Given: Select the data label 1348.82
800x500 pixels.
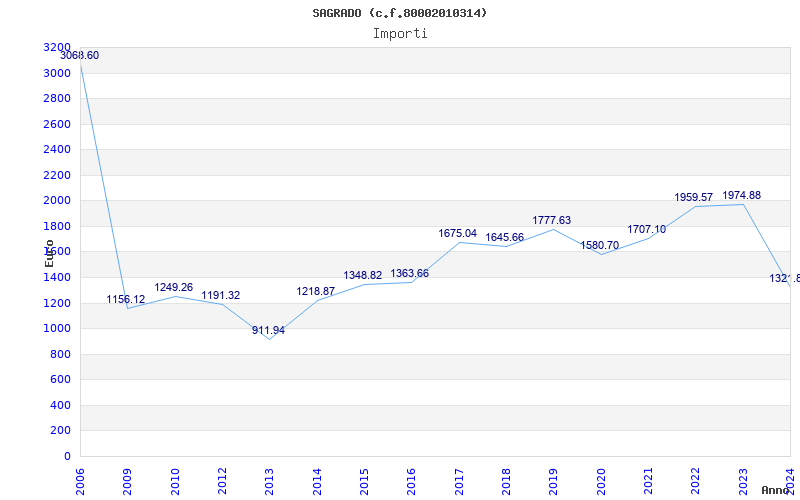Looking at the screenshot, I should coord(362,276).
